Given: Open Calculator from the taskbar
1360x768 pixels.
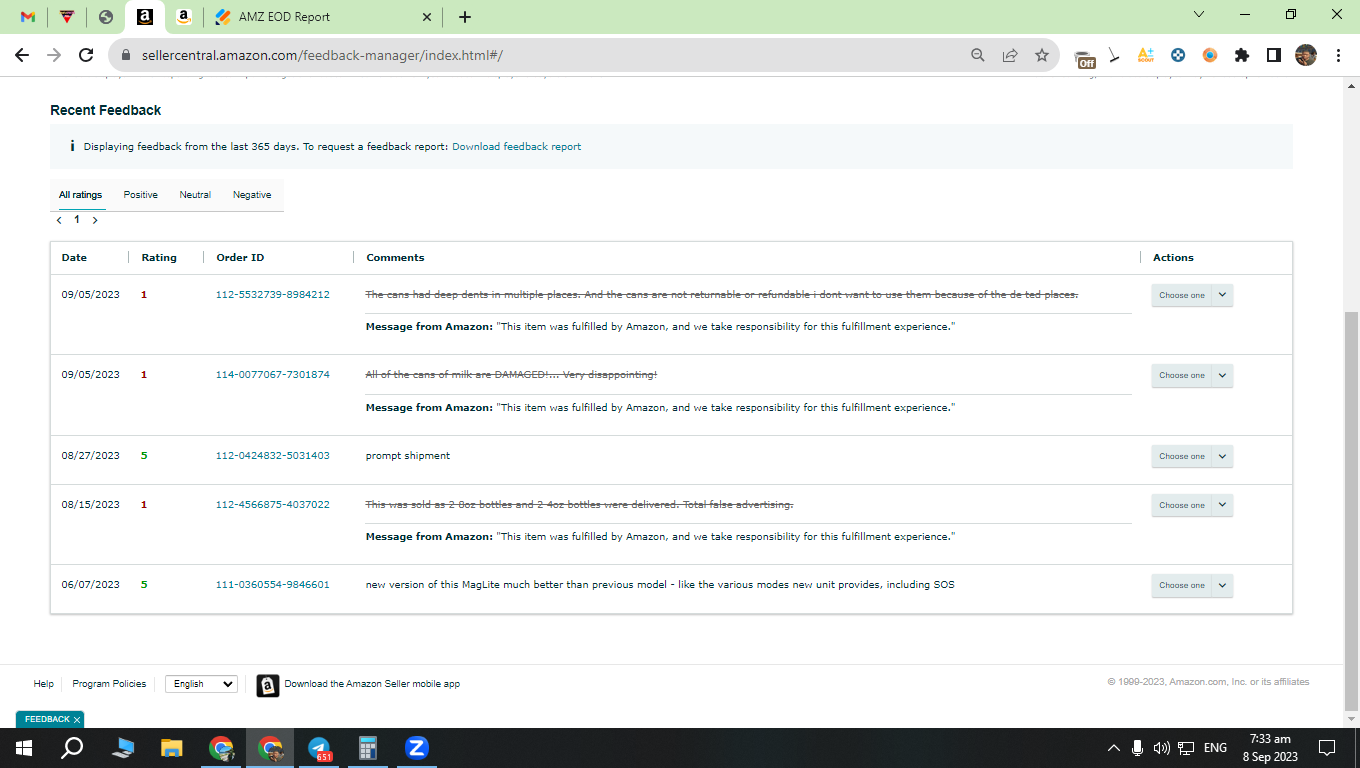Looking at the screenshot, I should pos(368,747).
